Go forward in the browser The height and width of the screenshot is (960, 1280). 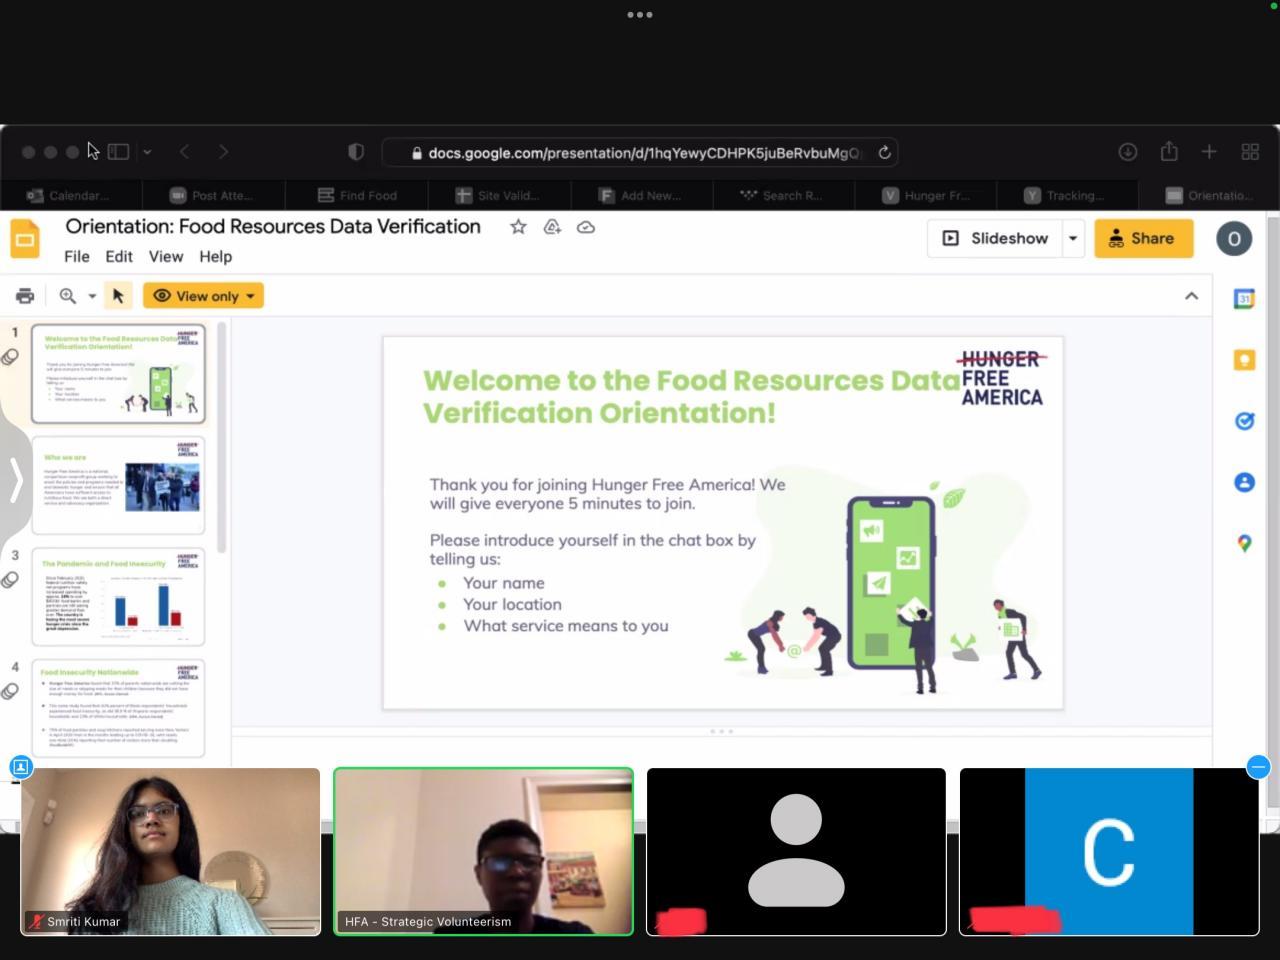pyautogui.click(x=223, y=152)
